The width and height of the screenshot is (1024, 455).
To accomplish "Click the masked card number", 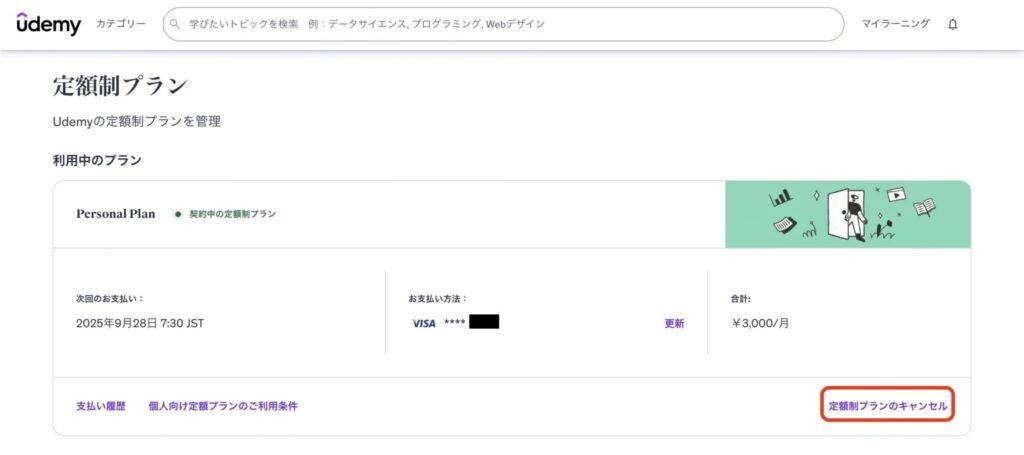I will [471, 323].
